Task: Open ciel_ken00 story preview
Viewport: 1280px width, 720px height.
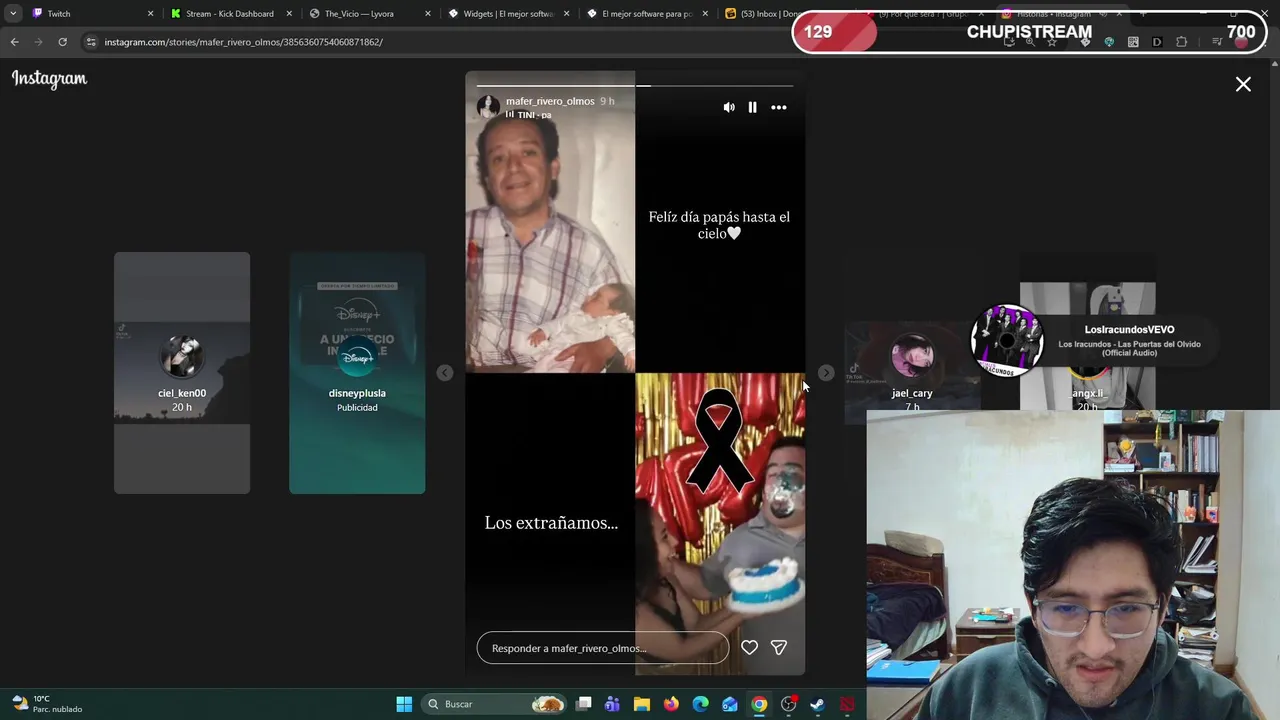Action: [182, 373]
